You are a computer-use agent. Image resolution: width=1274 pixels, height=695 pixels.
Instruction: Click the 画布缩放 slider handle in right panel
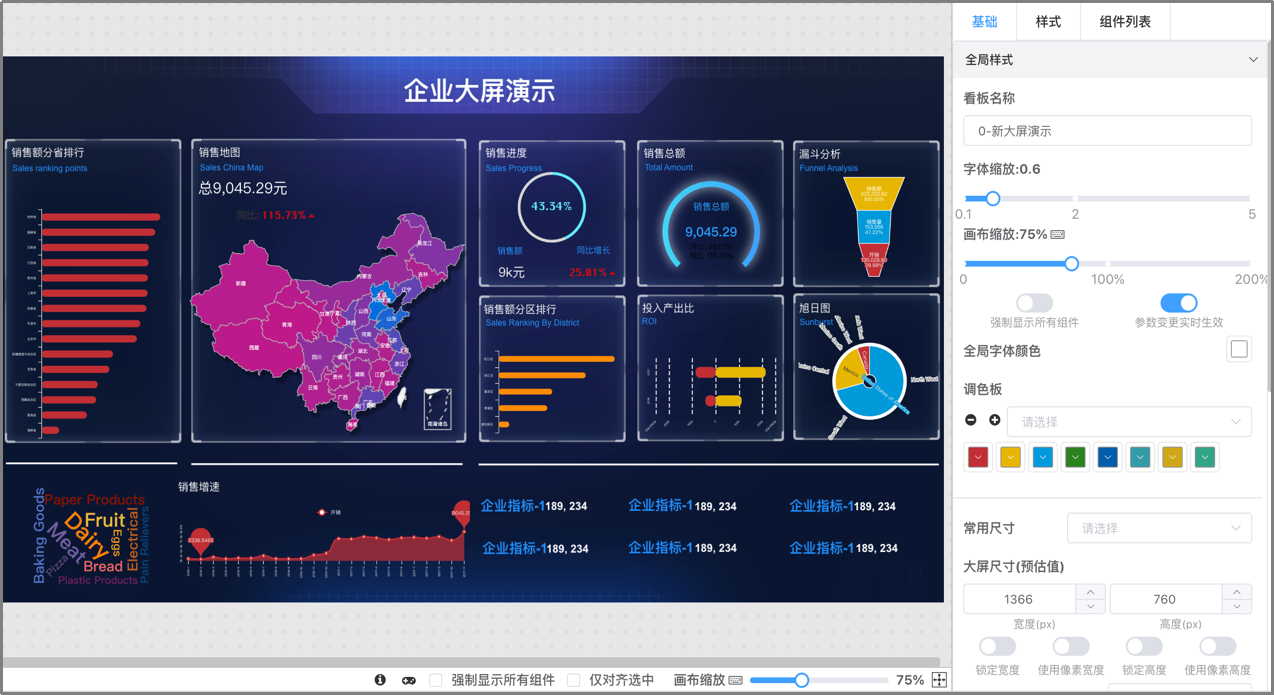pyautogui.click(x=1071, y=264)
